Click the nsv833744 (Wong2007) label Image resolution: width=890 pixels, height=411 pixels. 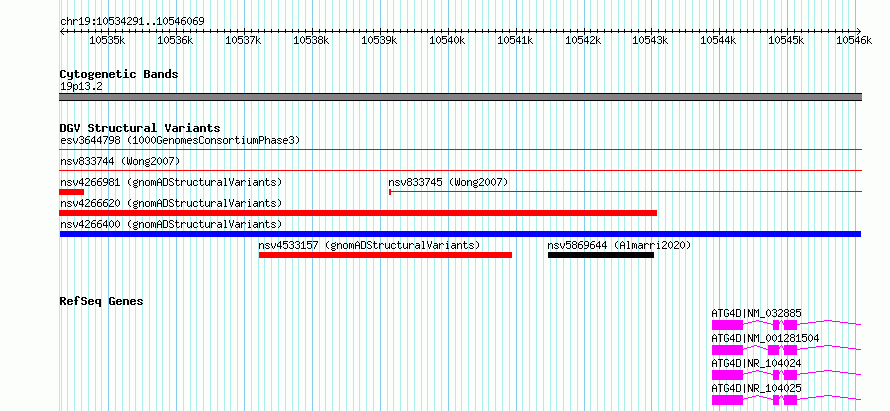(x=120, y=161)
